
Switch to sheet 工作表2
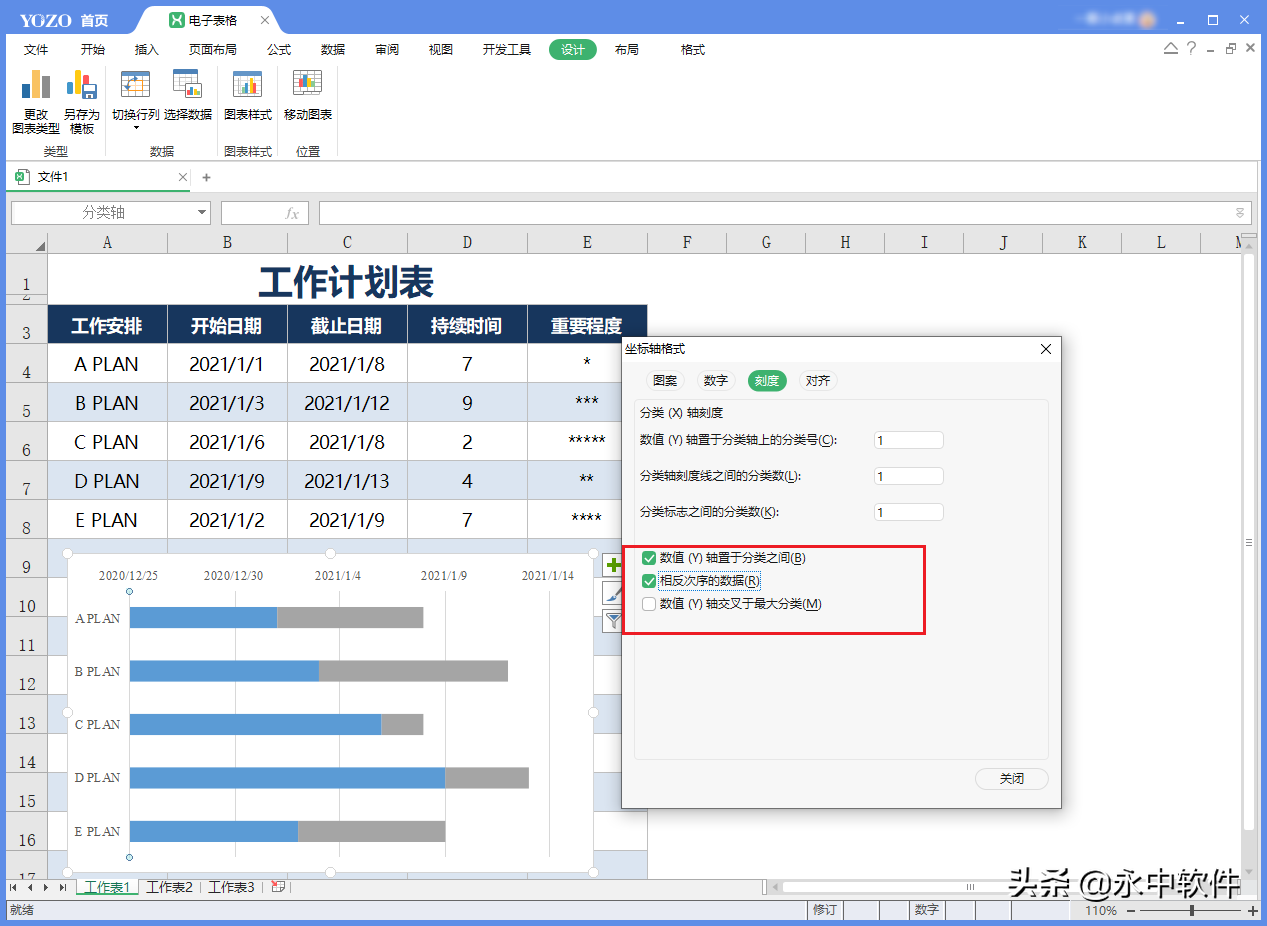169,887
